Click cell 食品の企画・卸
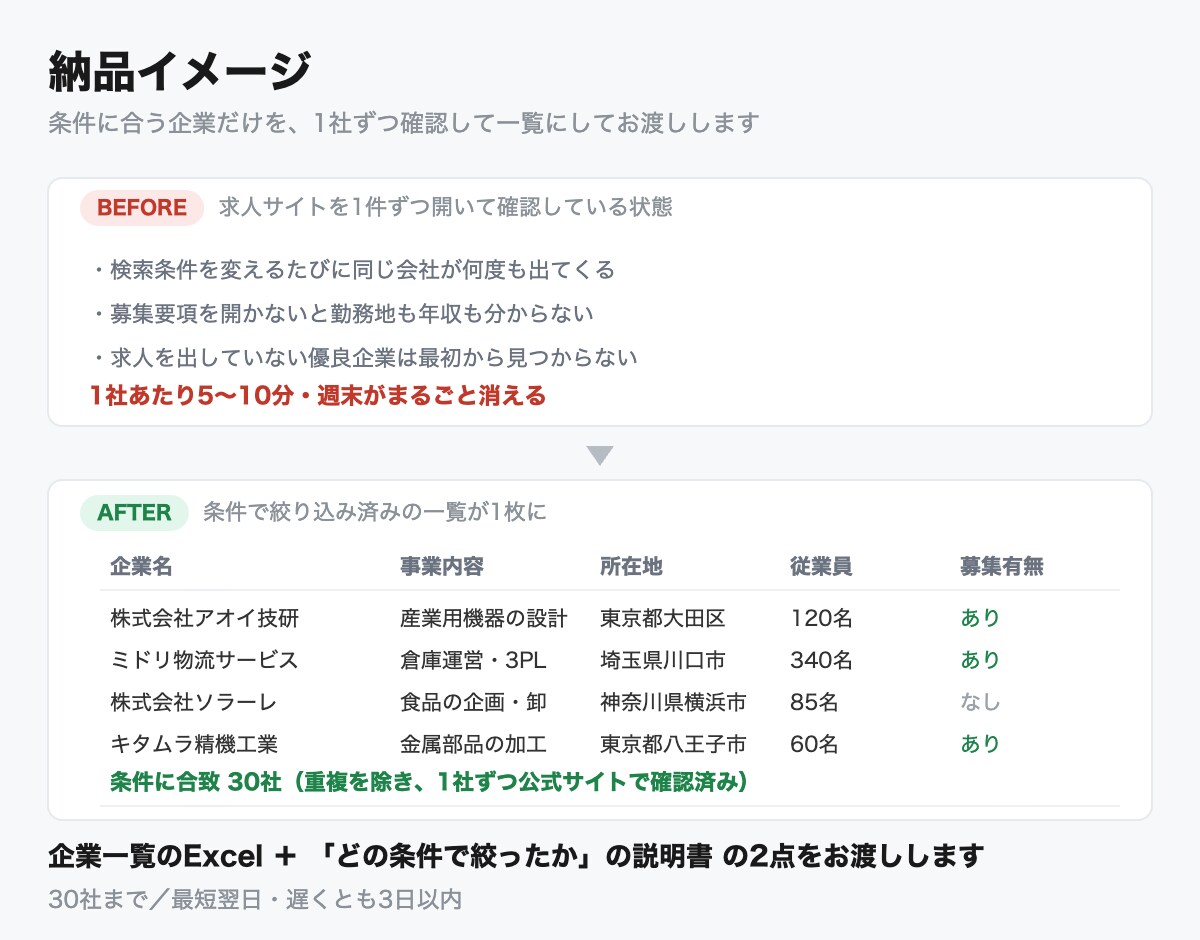The width and height of the screenshot is (1200, 940). (473, 702)
